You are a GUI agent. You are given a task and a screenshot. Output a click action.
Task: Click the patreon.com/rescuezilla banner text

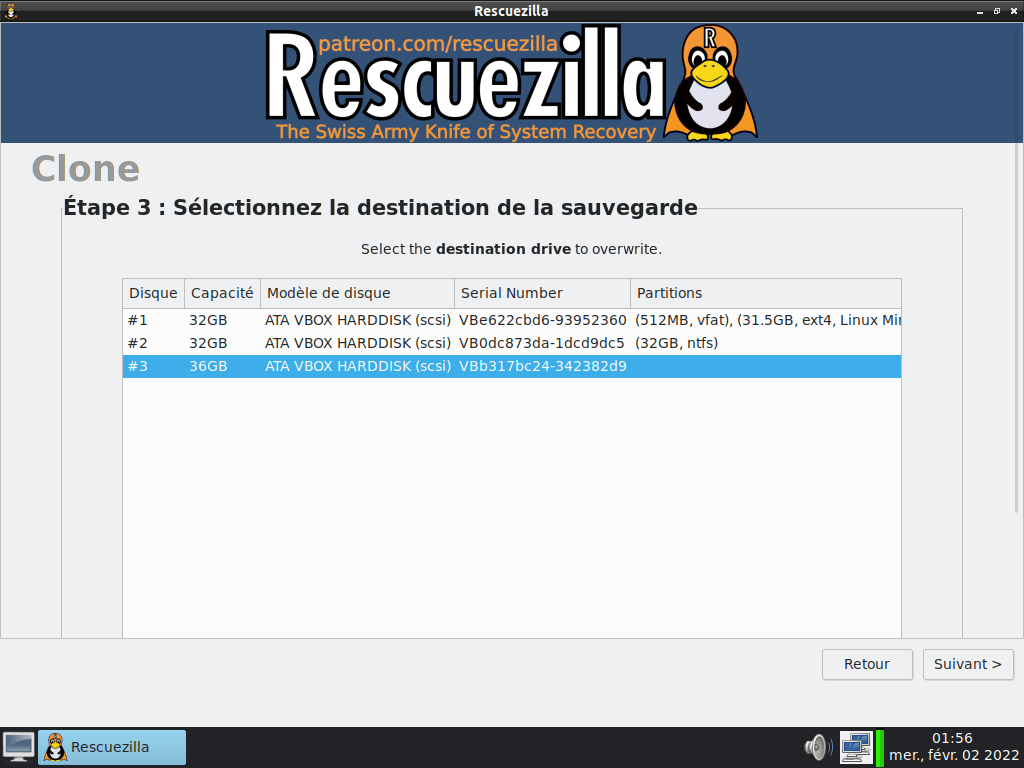point(438,44)
